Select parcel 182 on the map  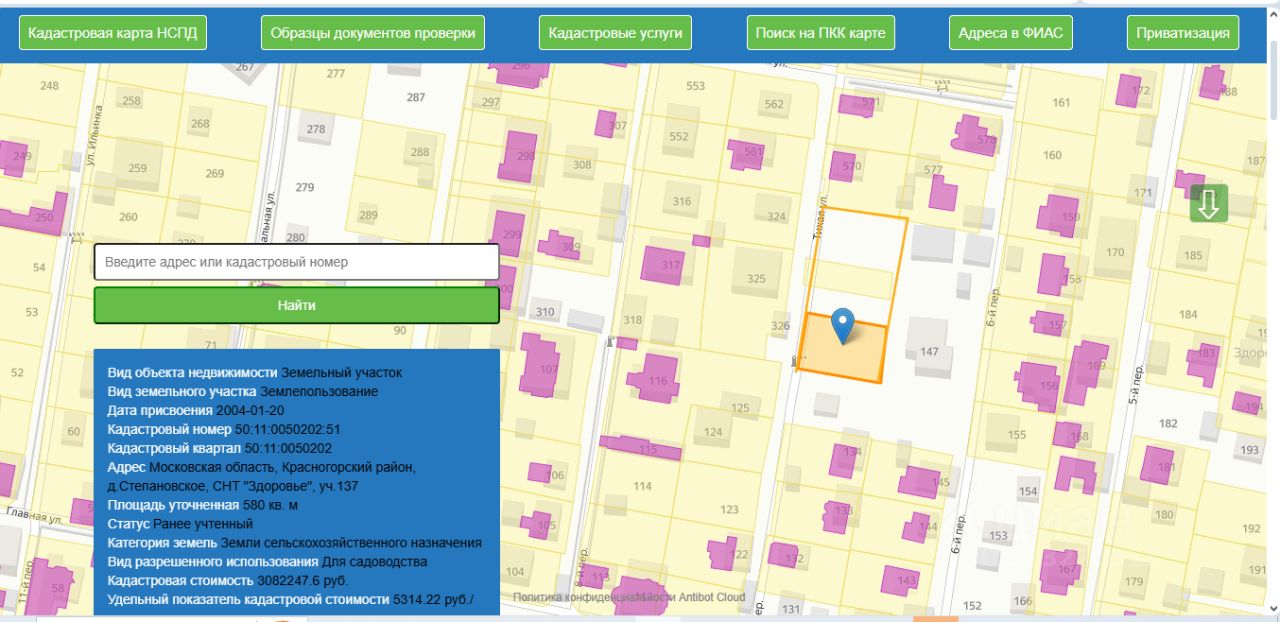[1168, 424]
